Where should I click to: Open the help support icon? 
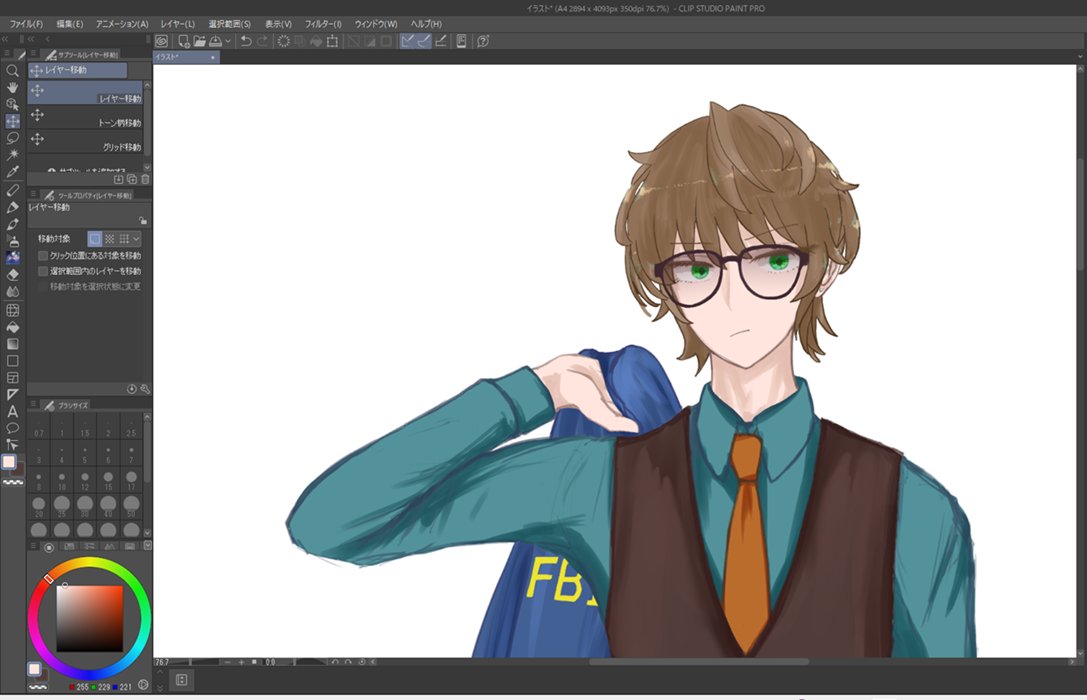click(483, 42)
